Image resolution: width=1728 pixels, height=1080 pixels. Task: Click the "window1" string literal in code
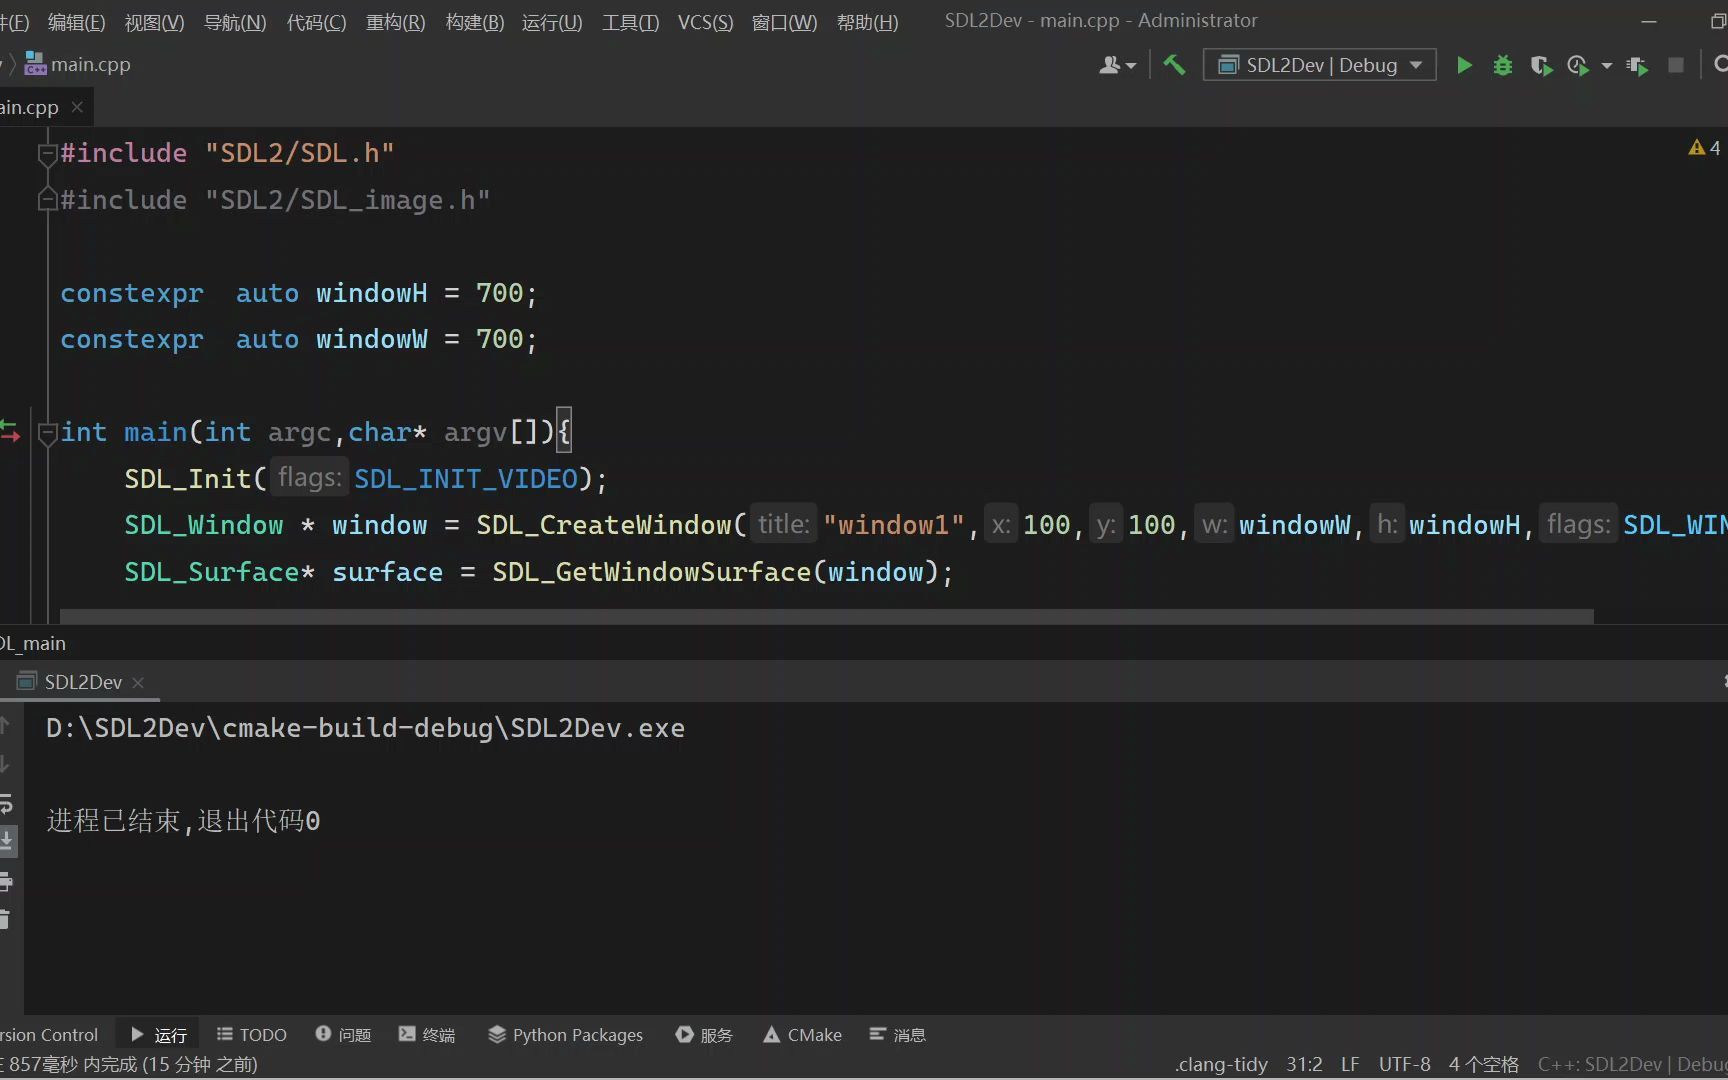pyautogui.click(x=894, y=526)
